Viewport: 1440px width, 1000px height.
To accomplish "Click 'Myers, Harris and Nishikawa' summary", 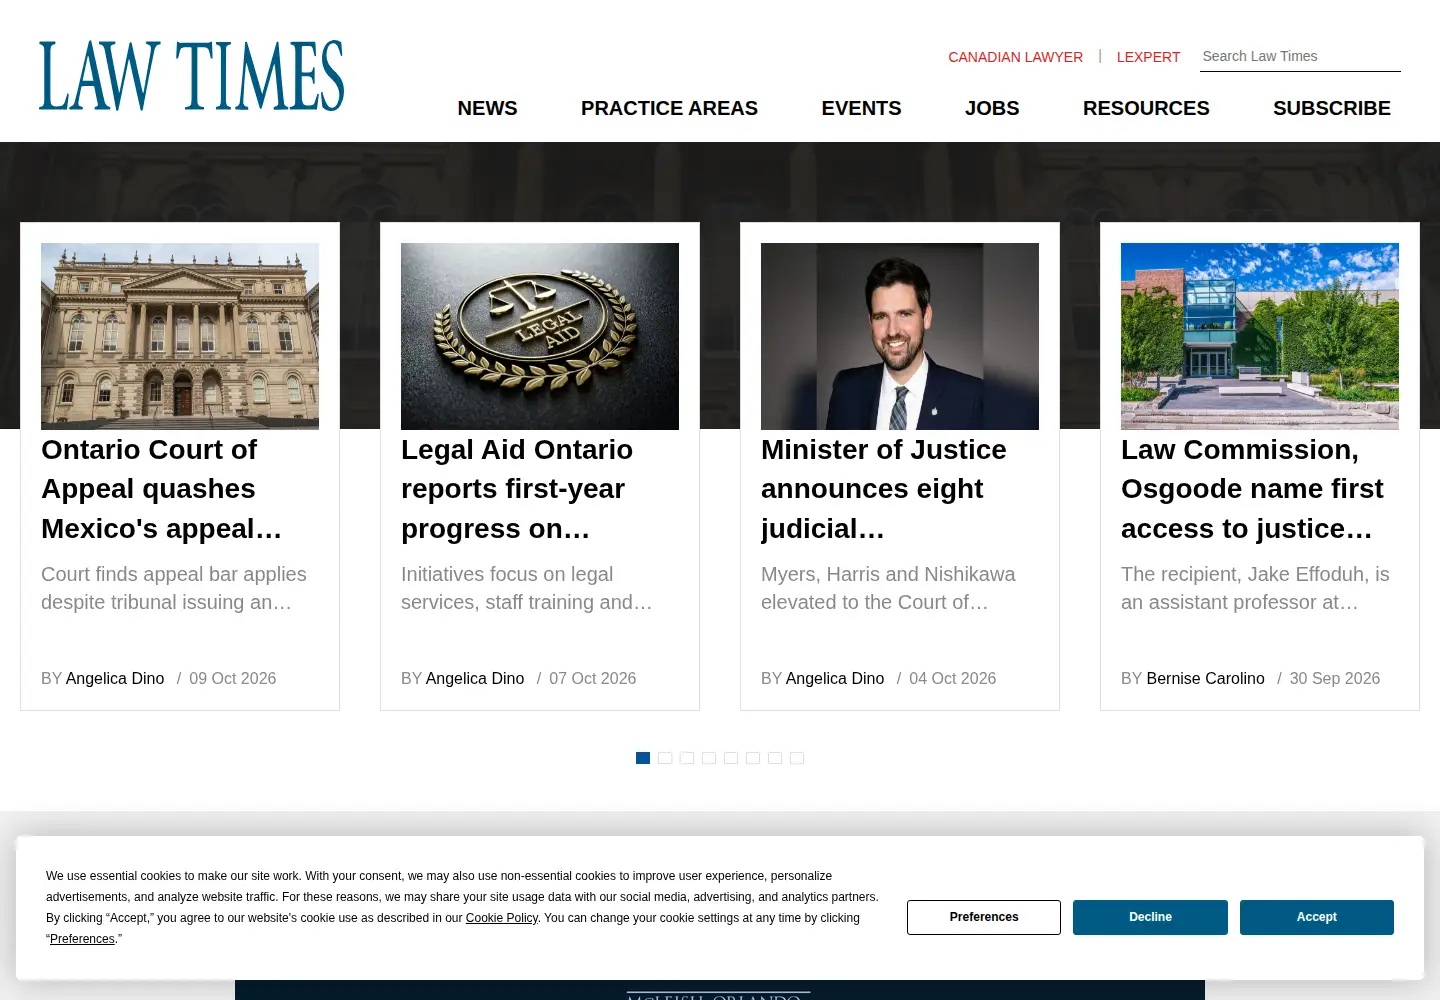I will (888, 588).
